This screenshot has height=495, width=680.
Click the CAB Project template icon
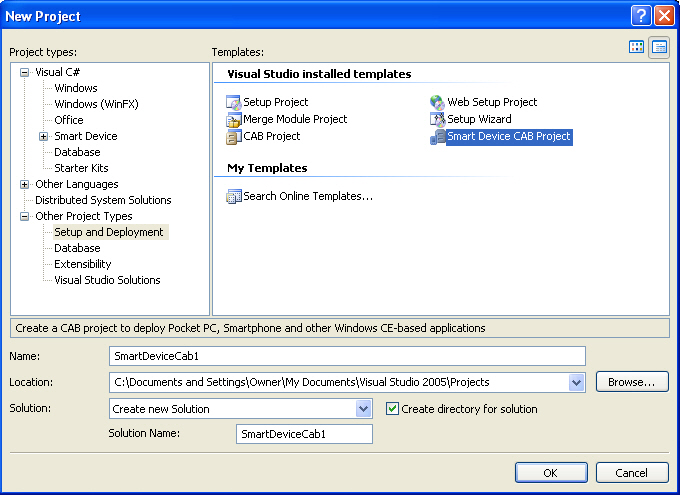click(233, 137)
